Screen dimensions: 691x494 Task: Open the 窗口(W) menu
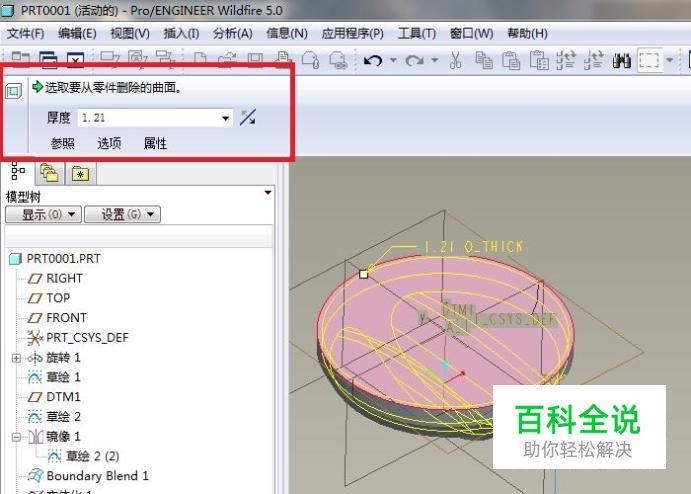point(472,33)
